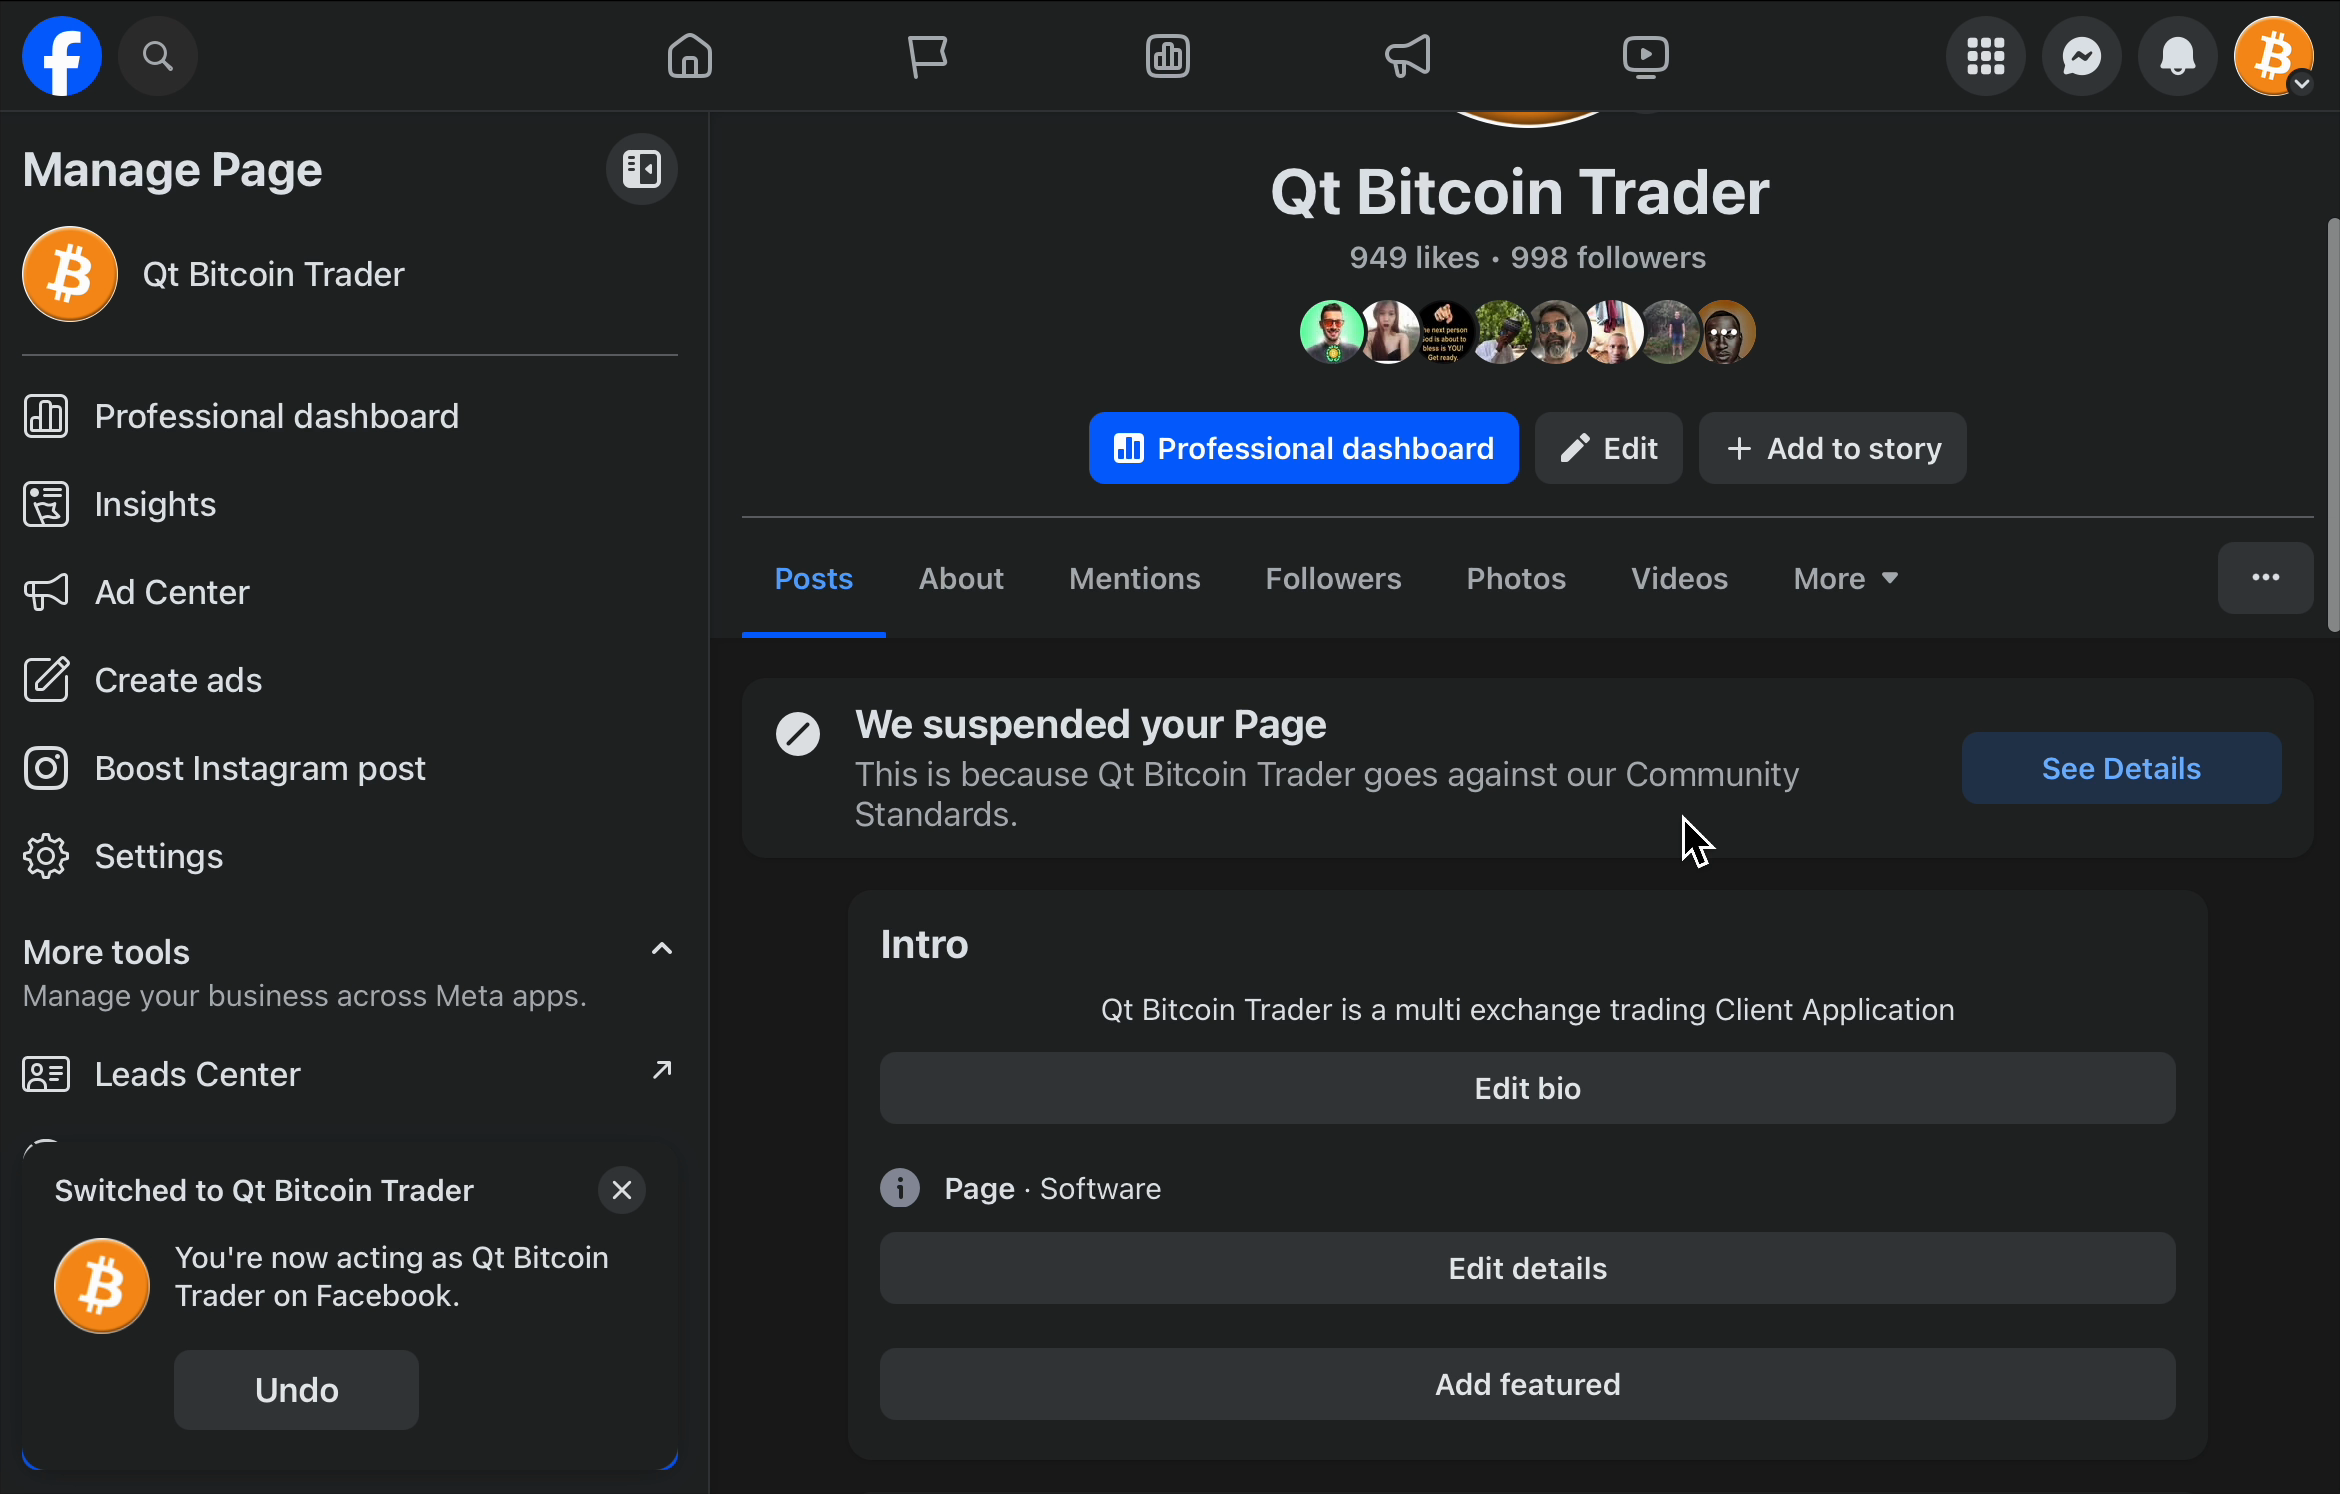Click 998 followers count text
The height and width of the screenshot is (1494, 2340).
(1608, 258)
